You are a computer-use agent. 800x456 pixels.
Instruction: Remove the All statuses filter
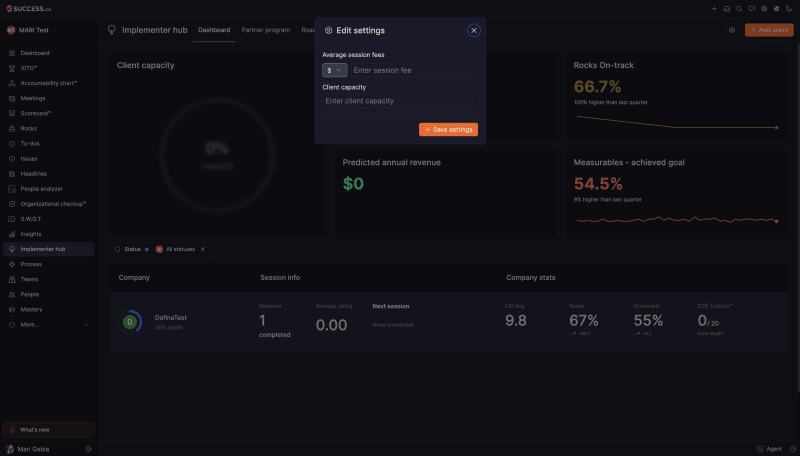203,249
